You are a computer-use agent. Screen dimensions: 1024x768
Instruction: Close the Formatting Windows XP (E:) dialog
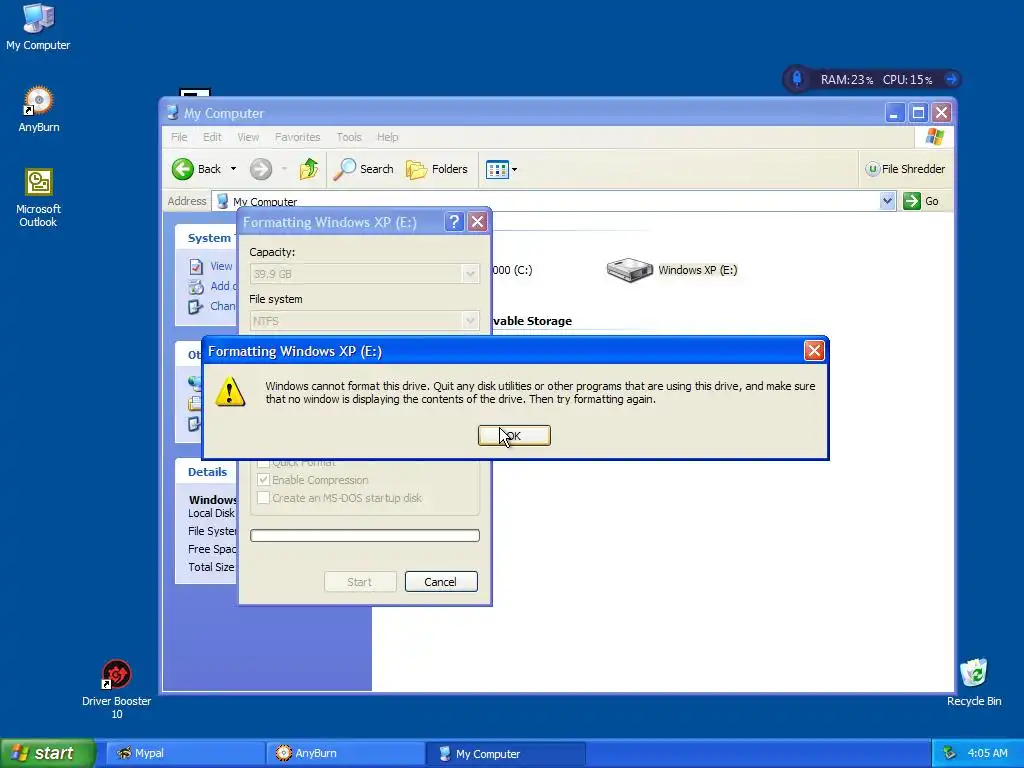click(477, 222)
